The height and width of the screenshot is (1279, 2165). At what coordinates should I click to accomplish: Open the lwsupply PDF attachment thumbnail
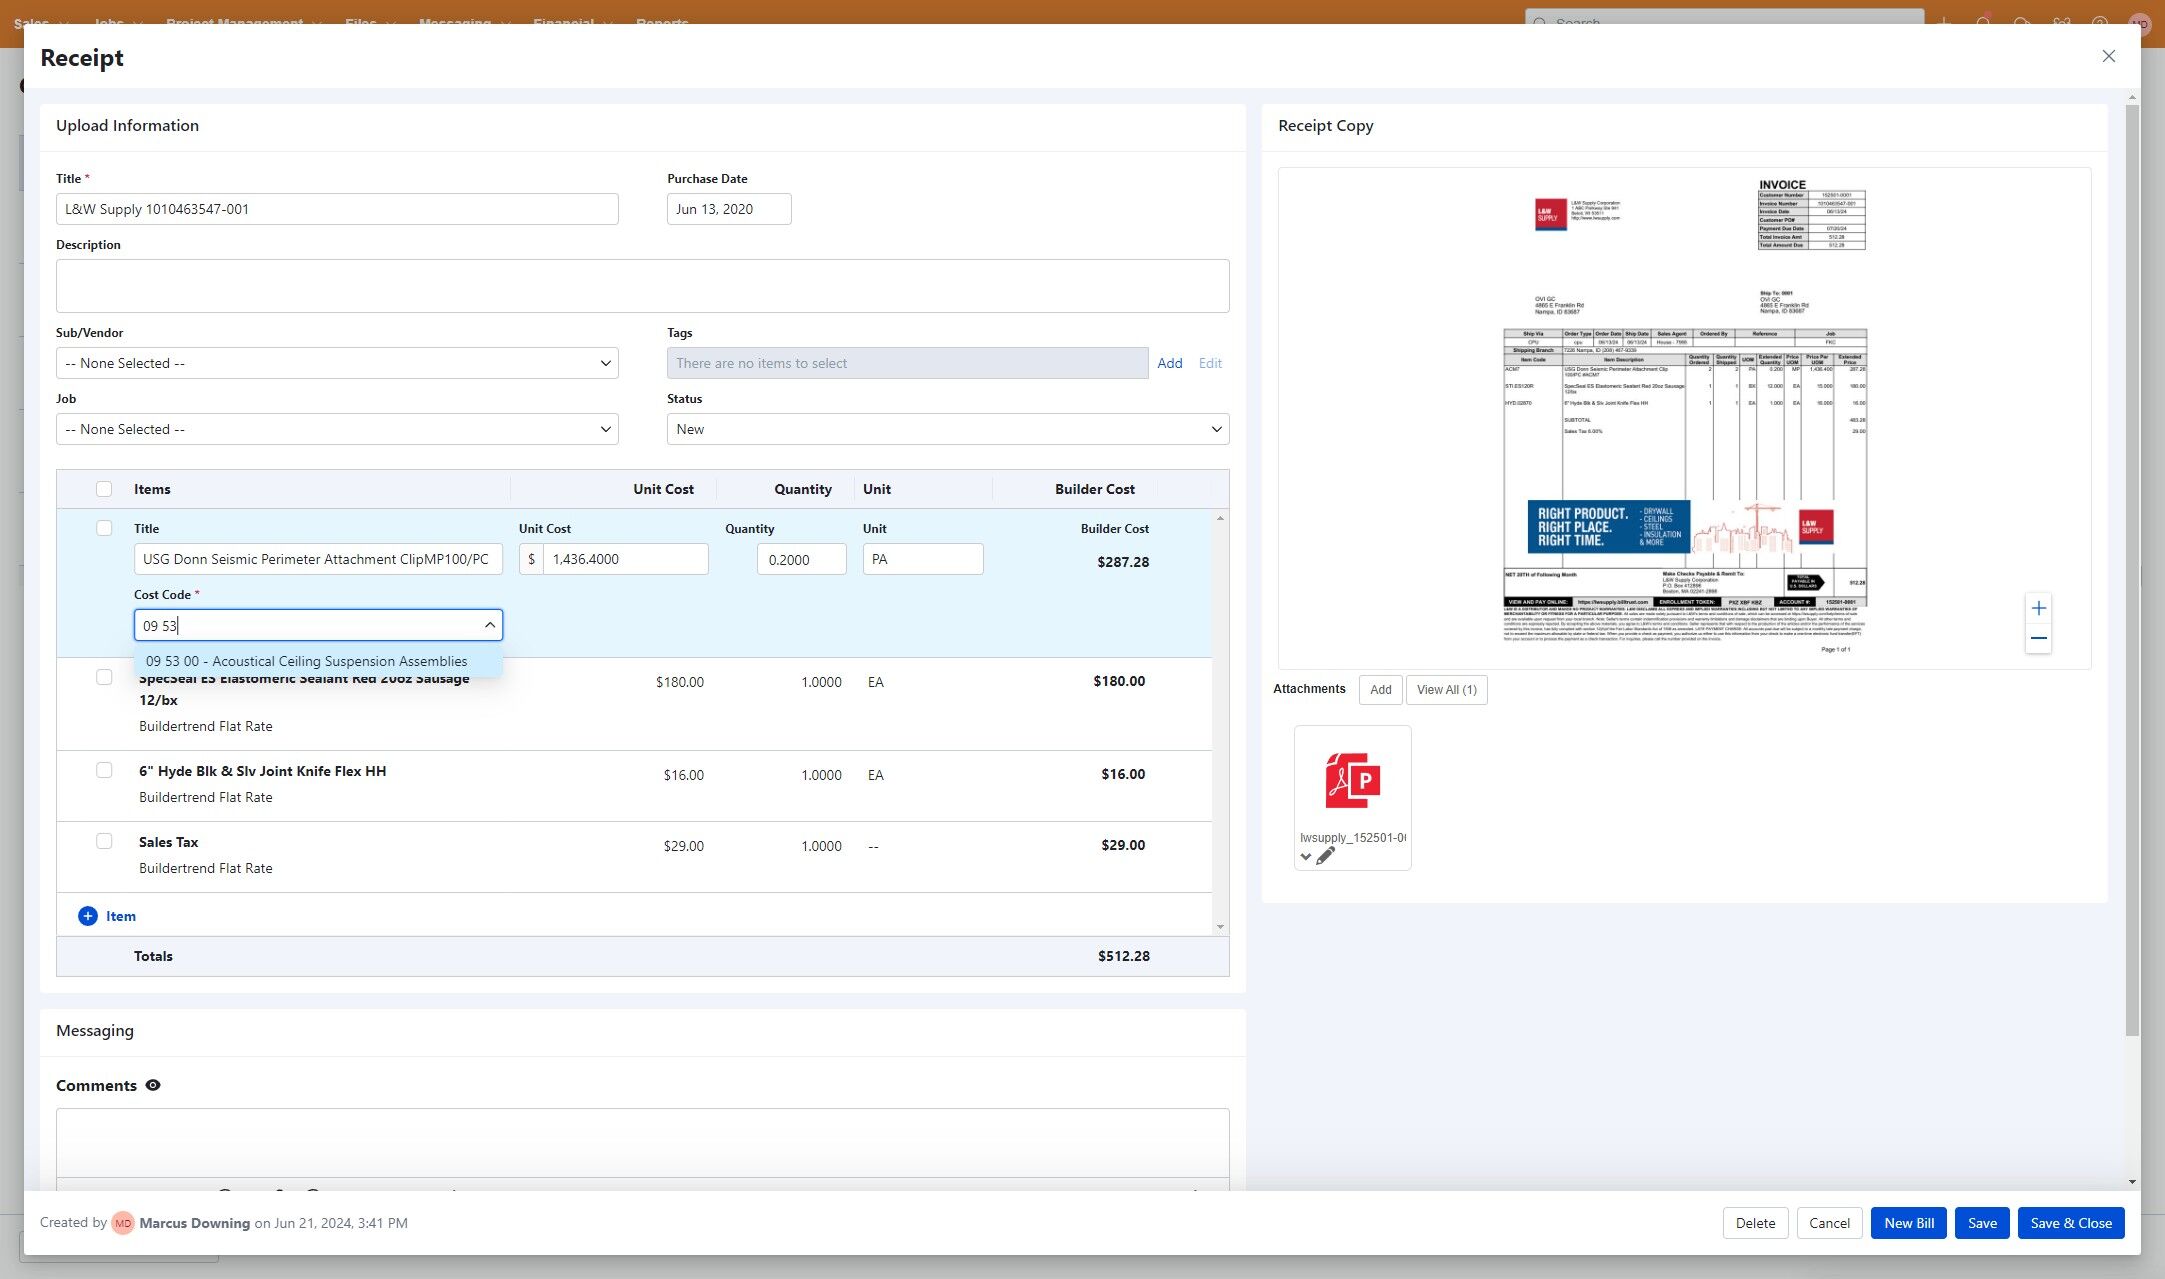[1352, 781]
